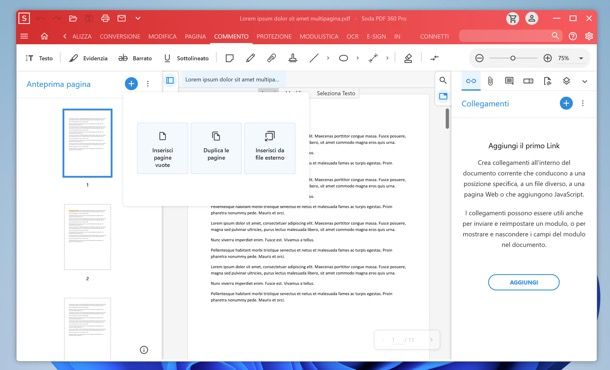Choose Inserisci pagine vuote option
Screen dimensions: 610x370
tap(163, 148)
